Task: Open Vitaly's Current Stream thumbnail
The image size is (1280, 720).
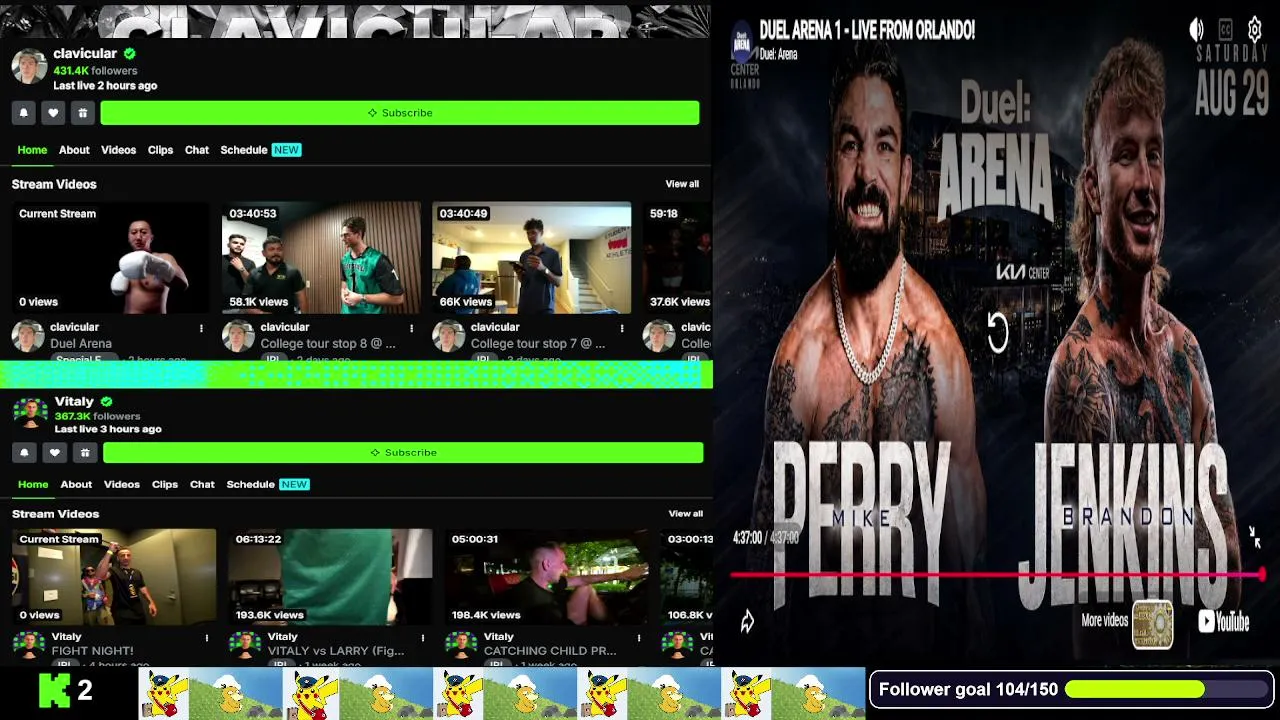Action: 114,577
